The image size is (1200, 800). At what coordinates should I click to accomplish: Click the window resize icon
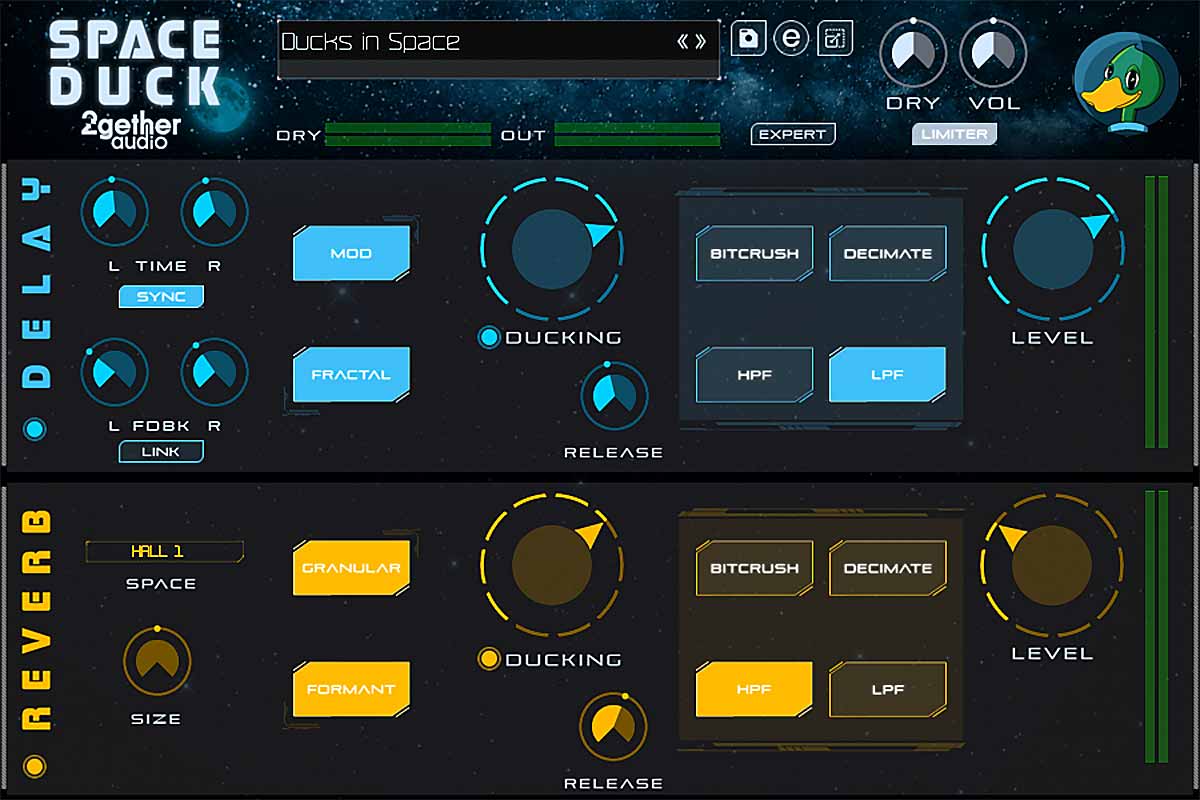[833, 38]
